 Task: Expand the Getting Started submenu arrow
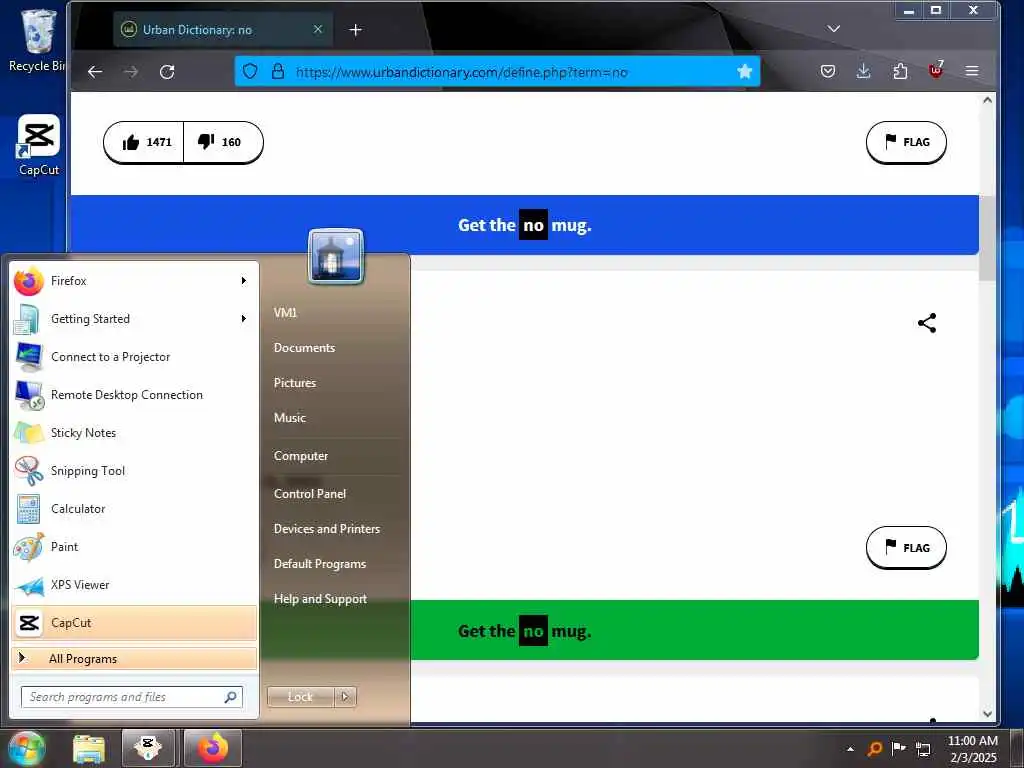point(244,319)
